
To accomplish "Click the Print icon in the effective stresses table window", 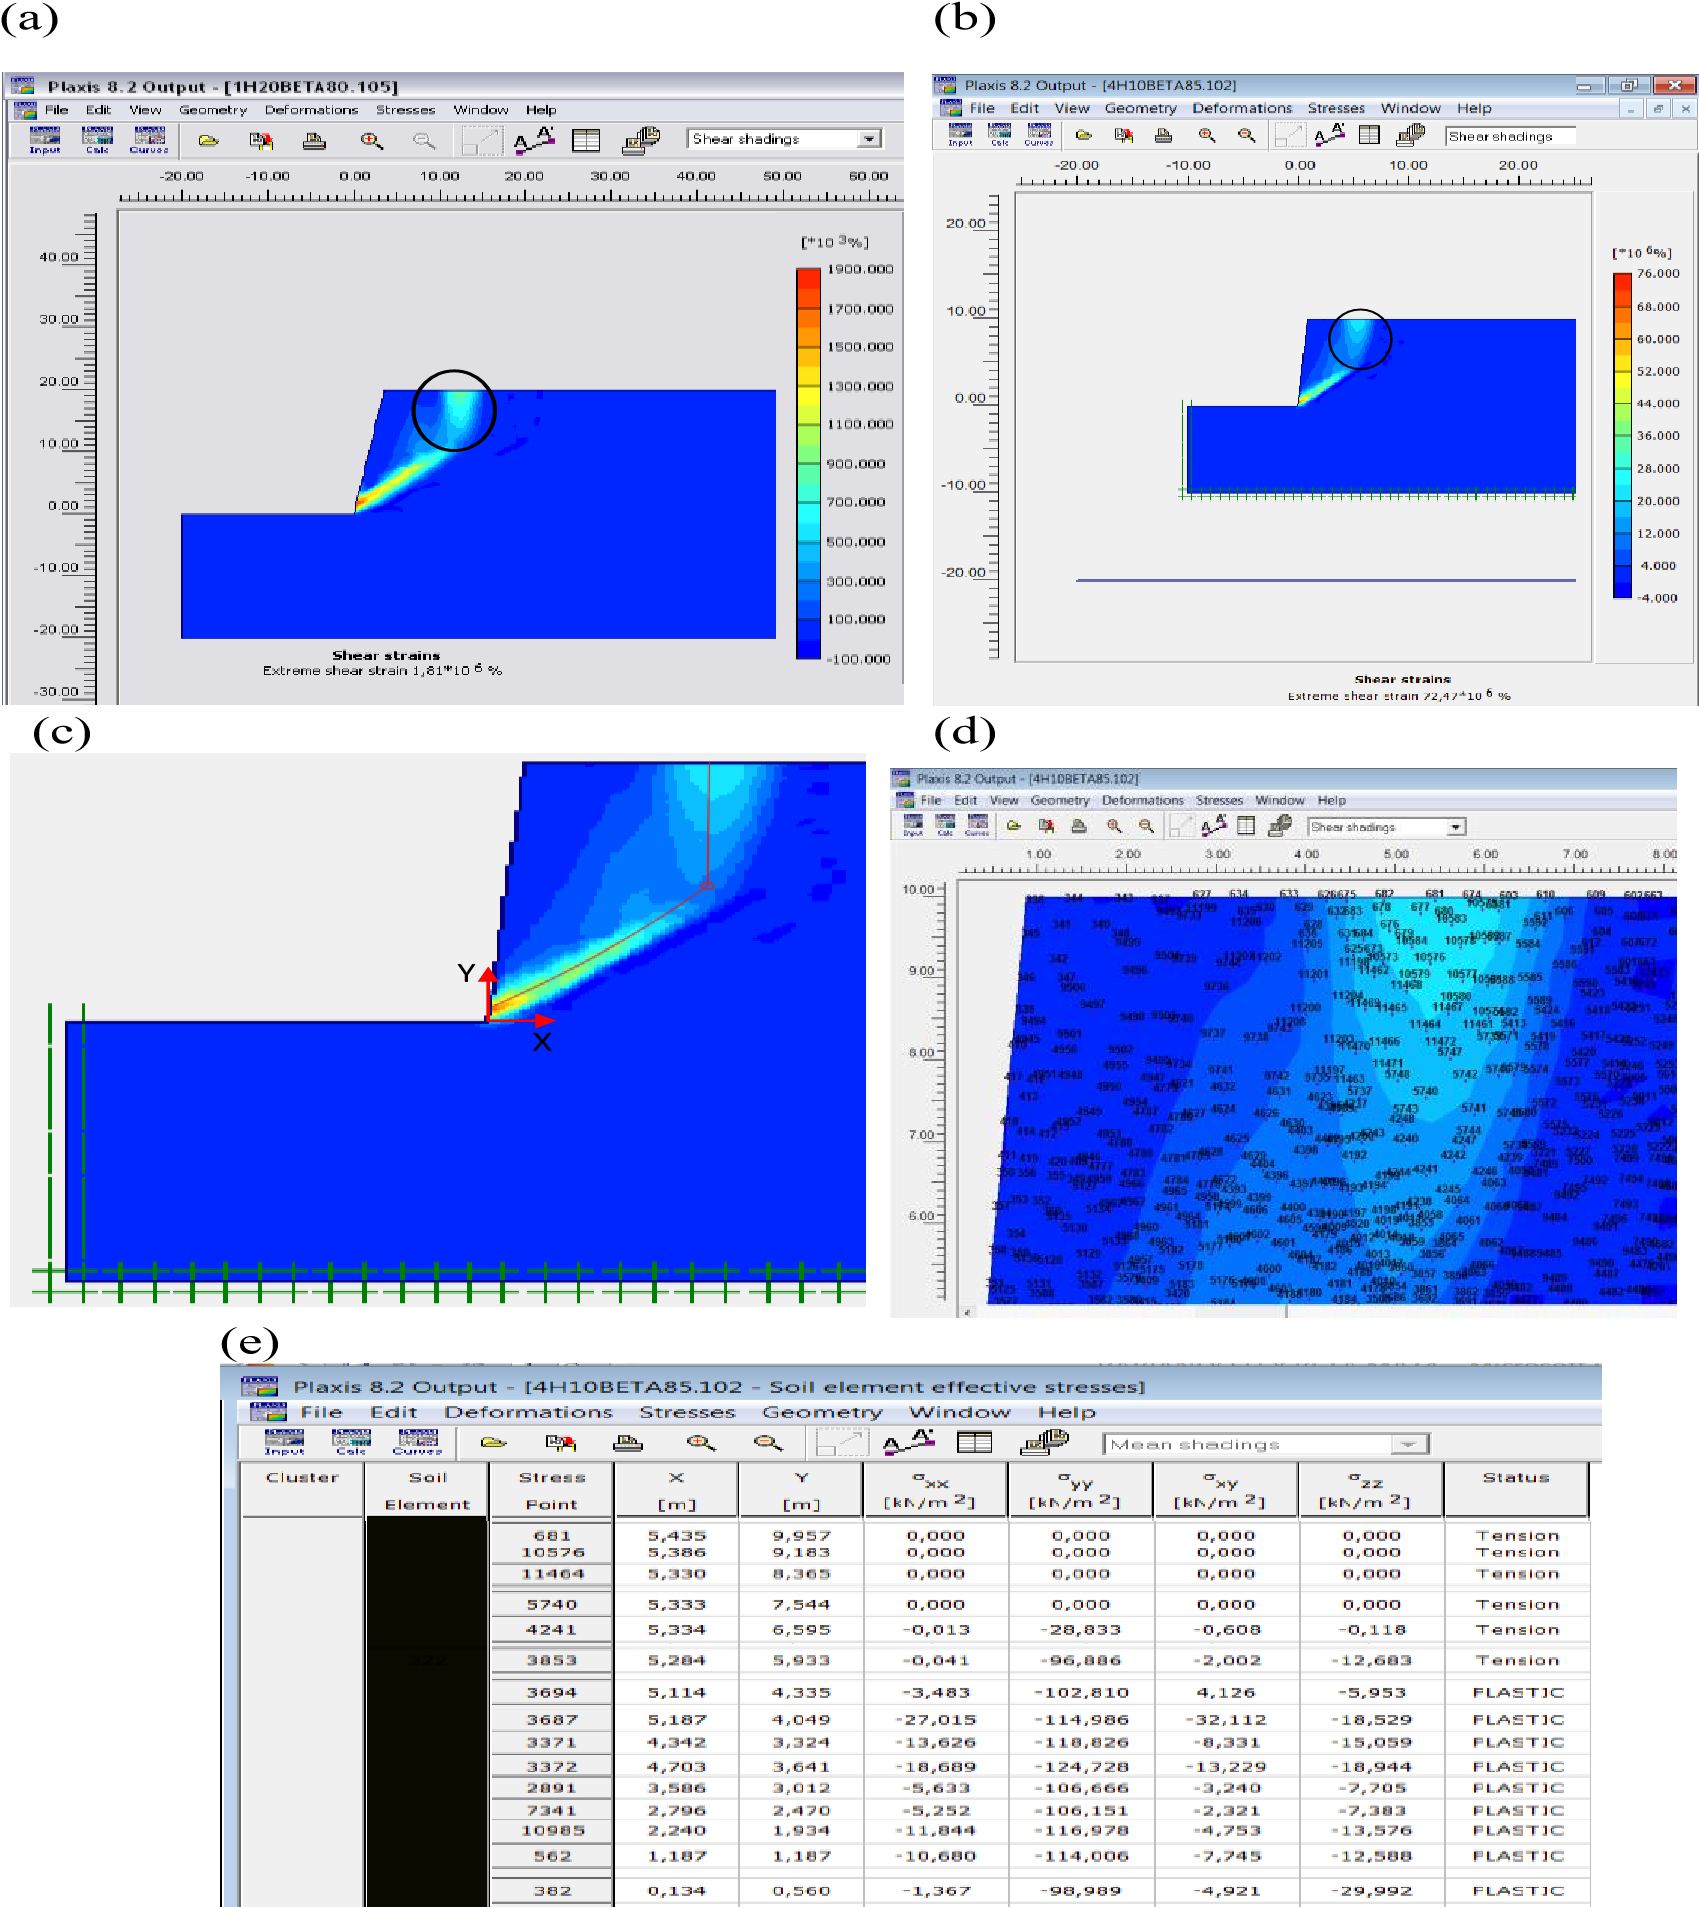I will pos(627,1443).
